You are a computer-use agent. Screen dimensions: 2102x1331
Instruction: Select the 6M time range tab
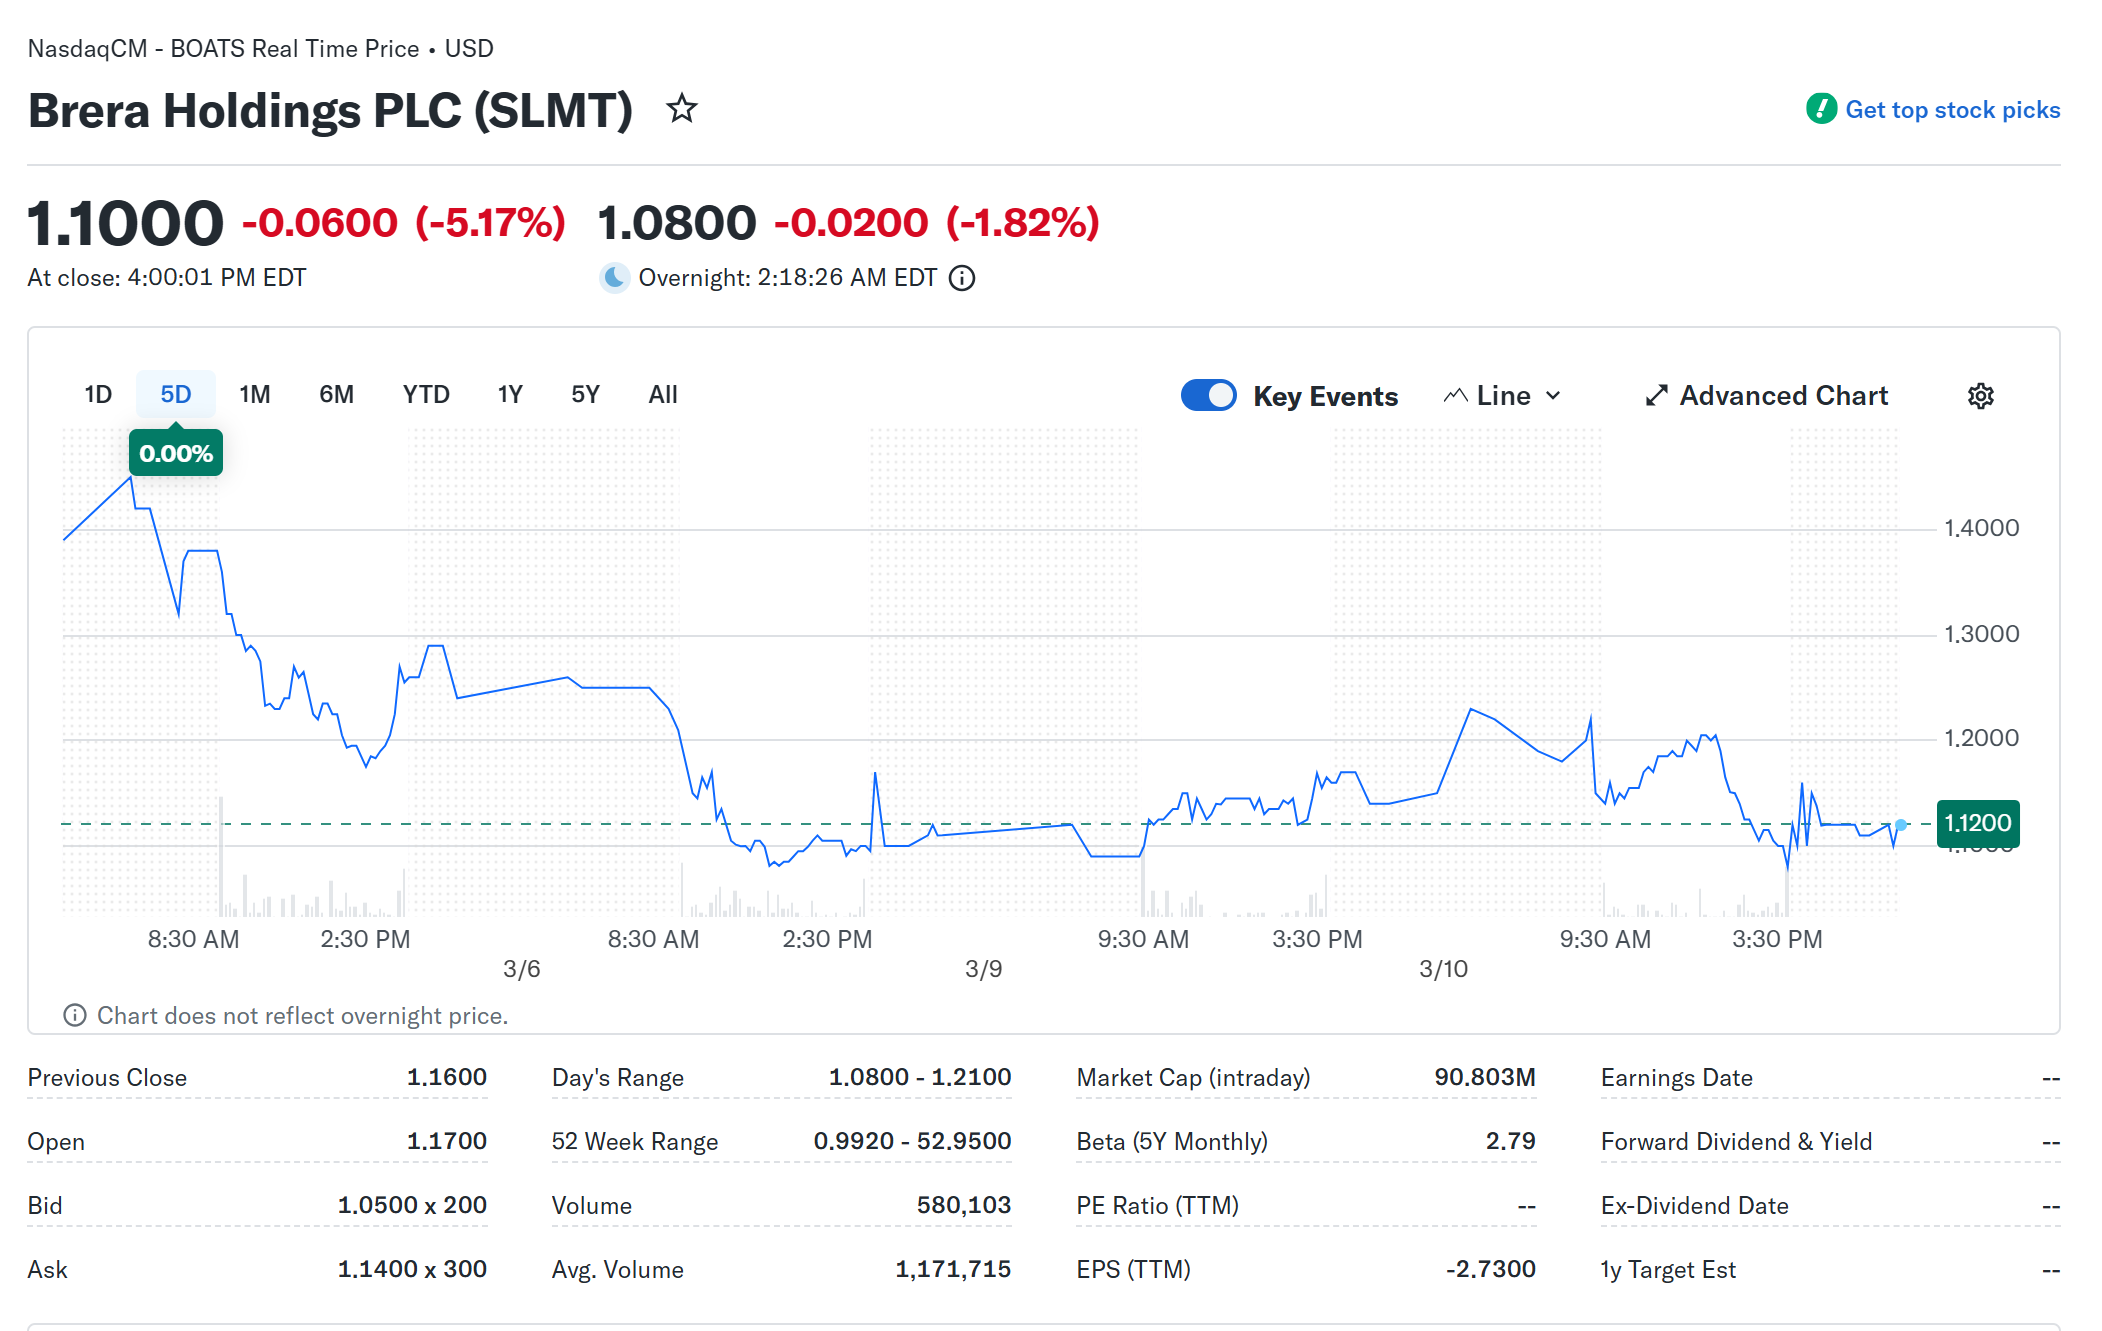tap(336, 395)
